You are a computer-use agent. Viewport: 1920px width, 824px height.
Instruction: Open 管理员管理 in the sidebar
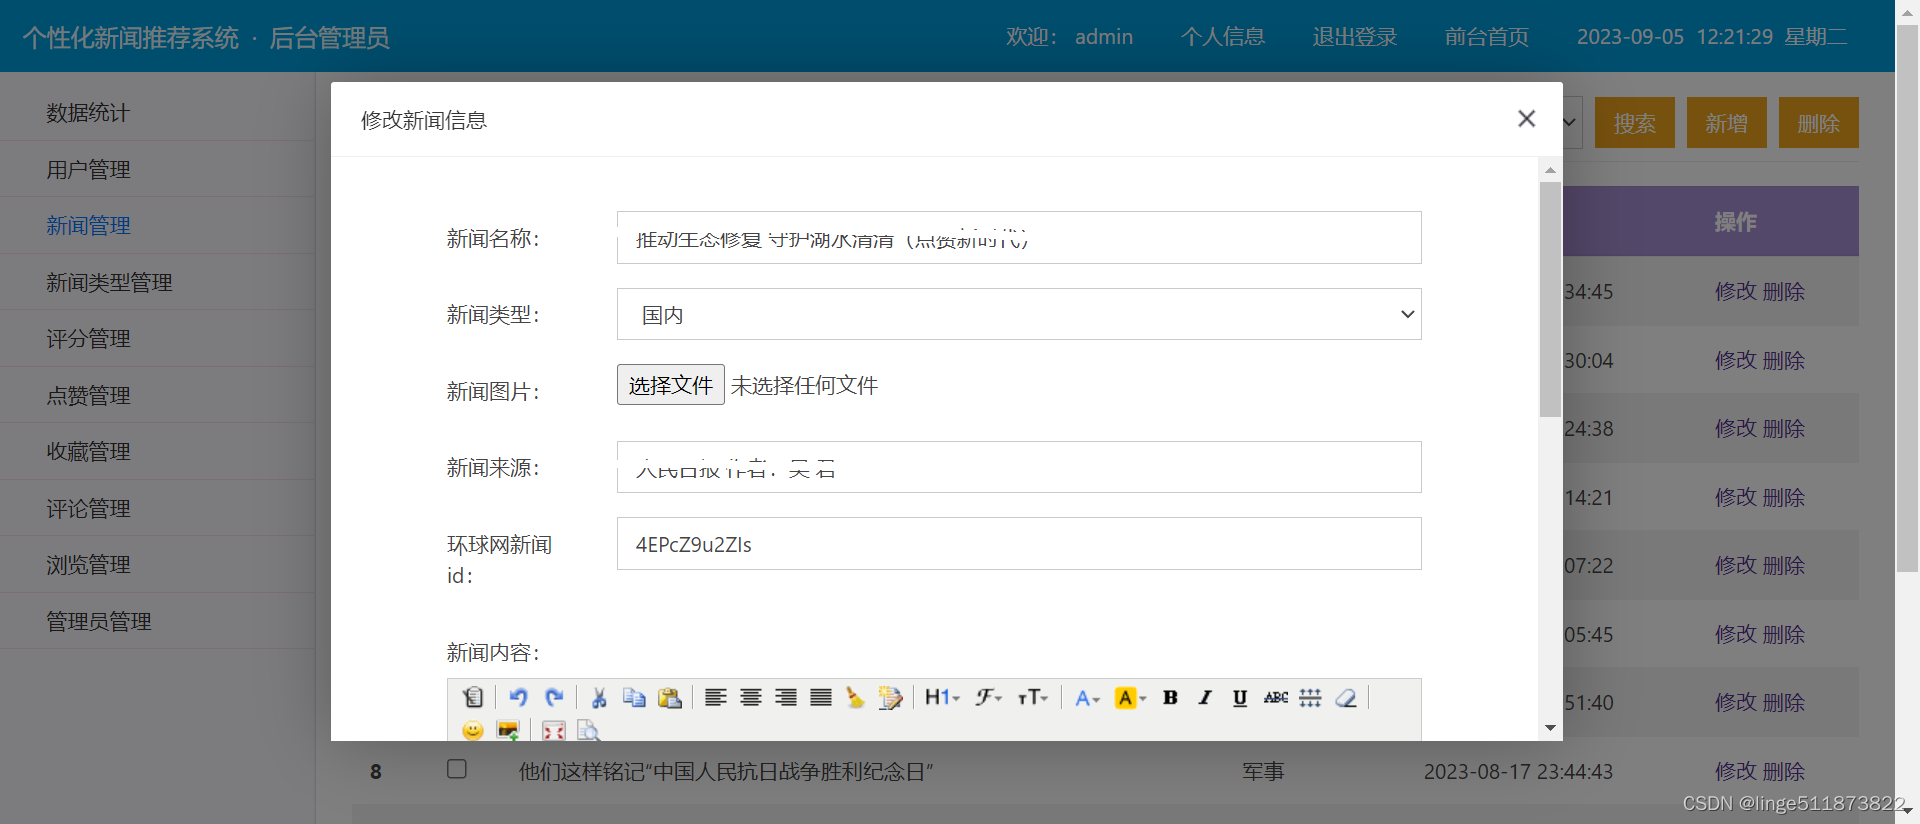[x=99, y=622]
